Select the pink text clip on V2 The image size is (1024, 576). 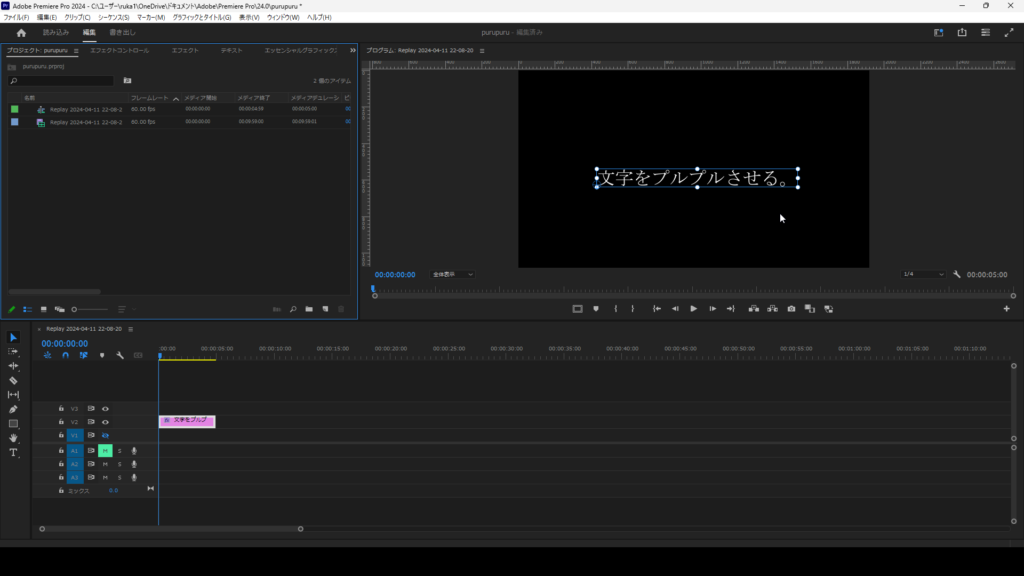(x=187, y=421)
